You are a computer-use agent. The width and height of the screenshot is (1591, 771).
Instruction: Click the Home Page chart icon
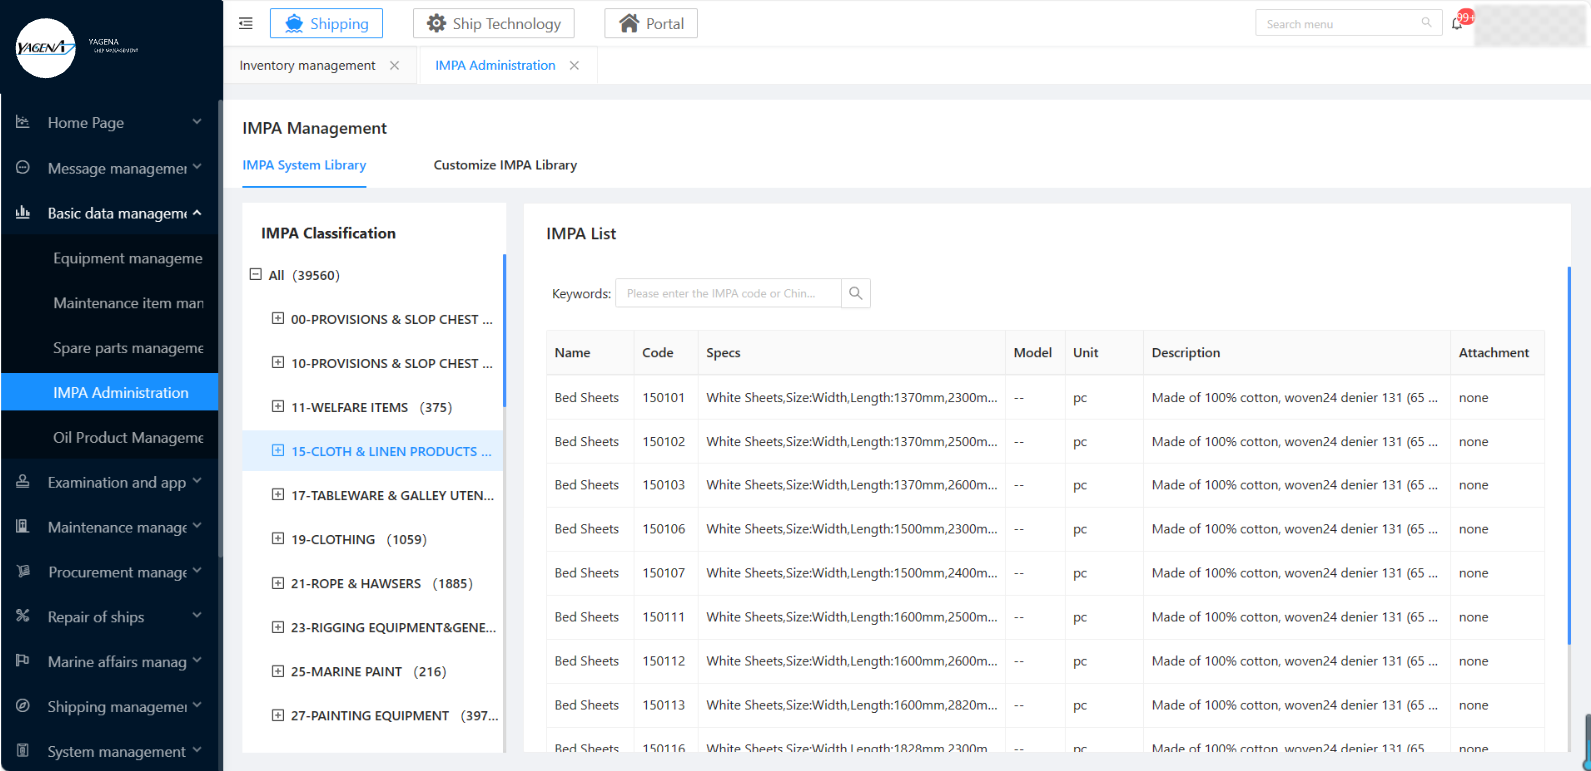23,122
